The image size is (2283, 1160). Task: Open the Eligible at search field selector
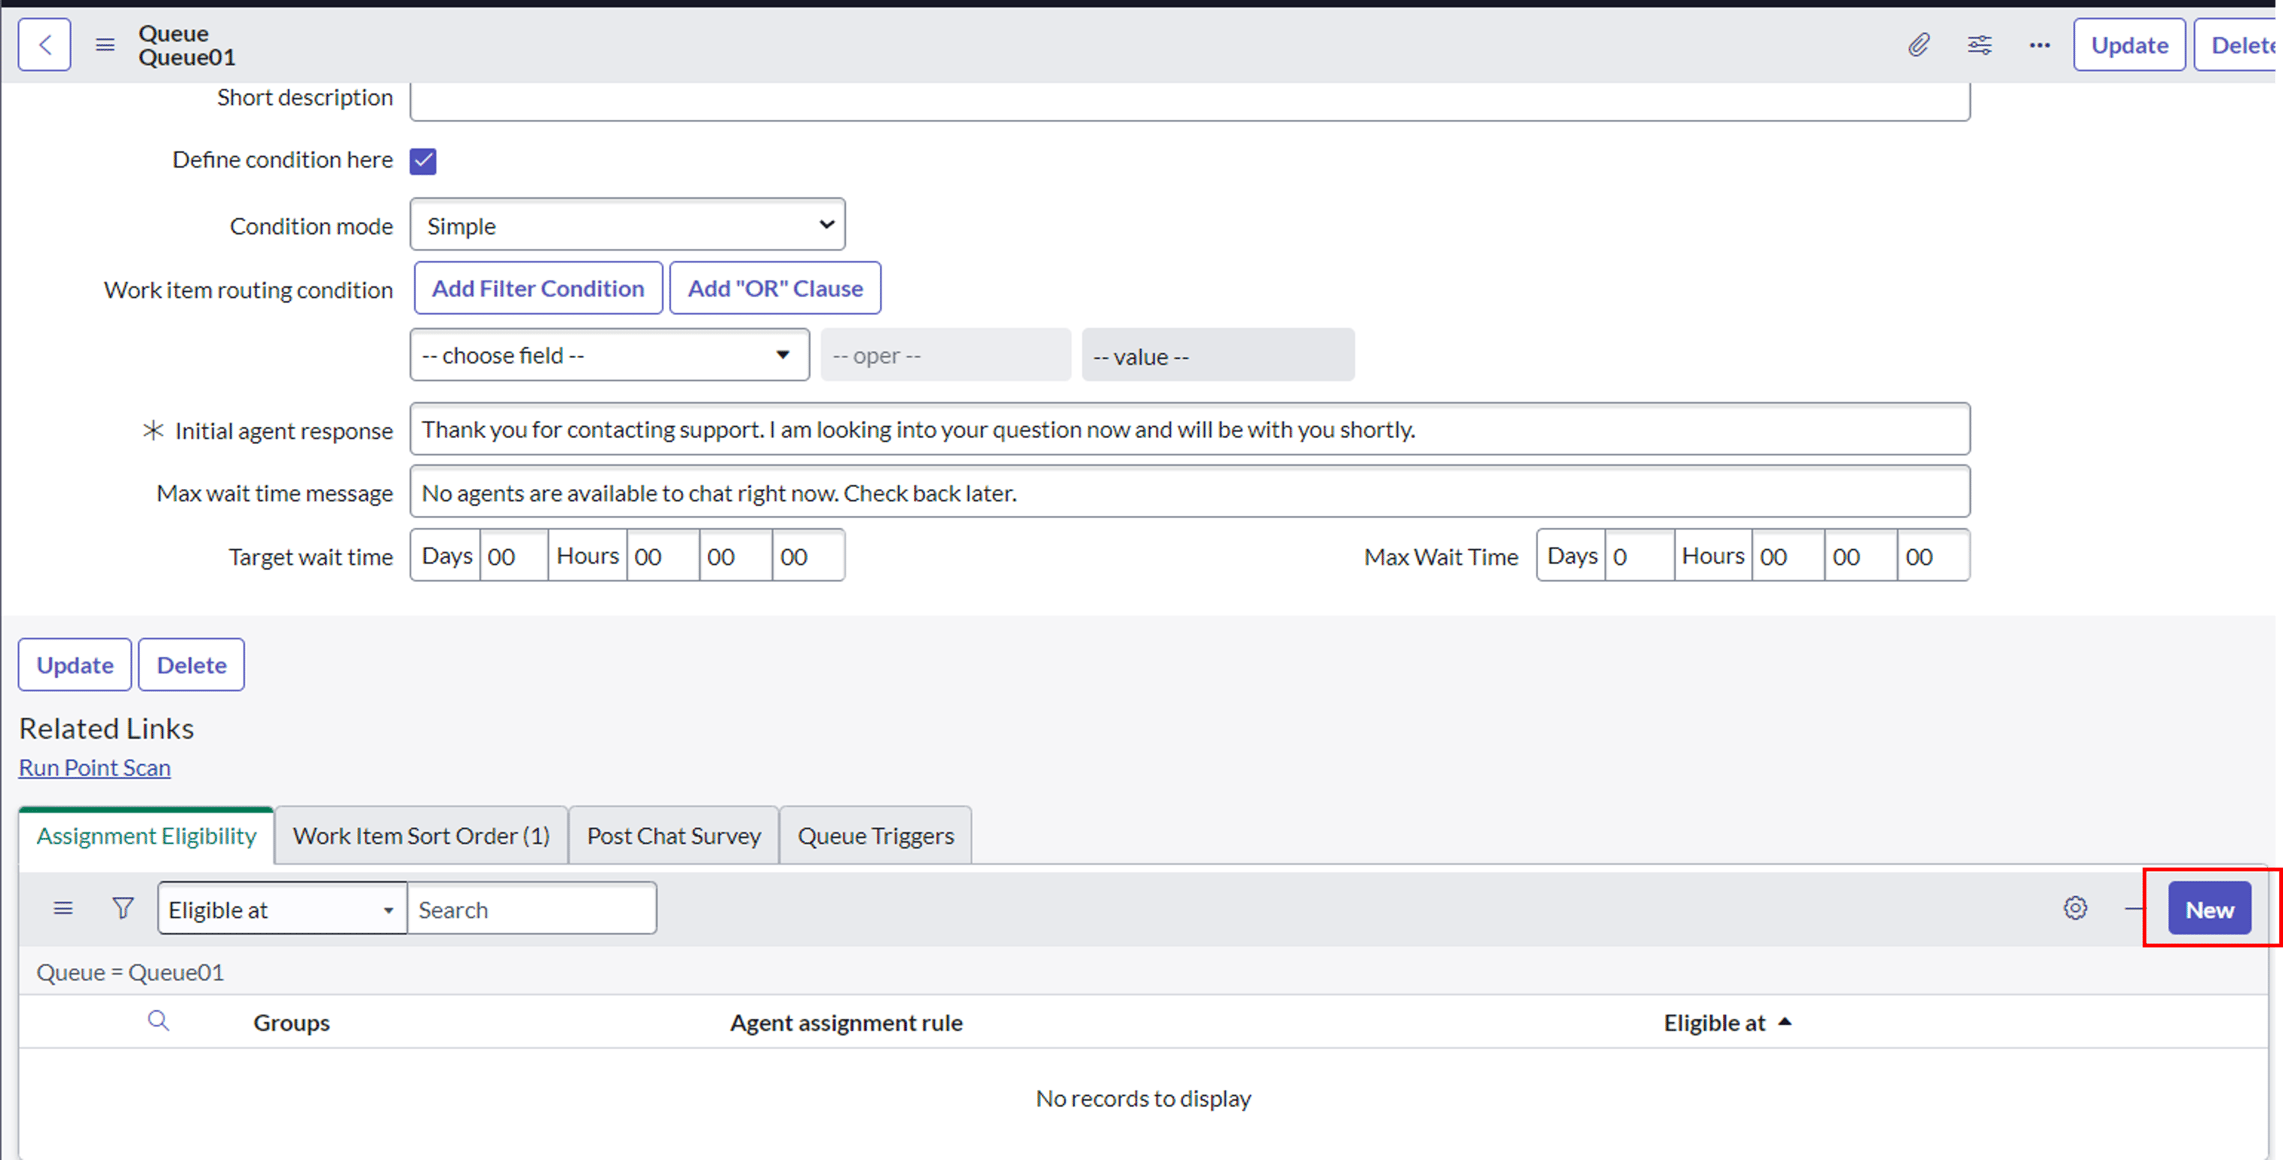pos(281,908)
